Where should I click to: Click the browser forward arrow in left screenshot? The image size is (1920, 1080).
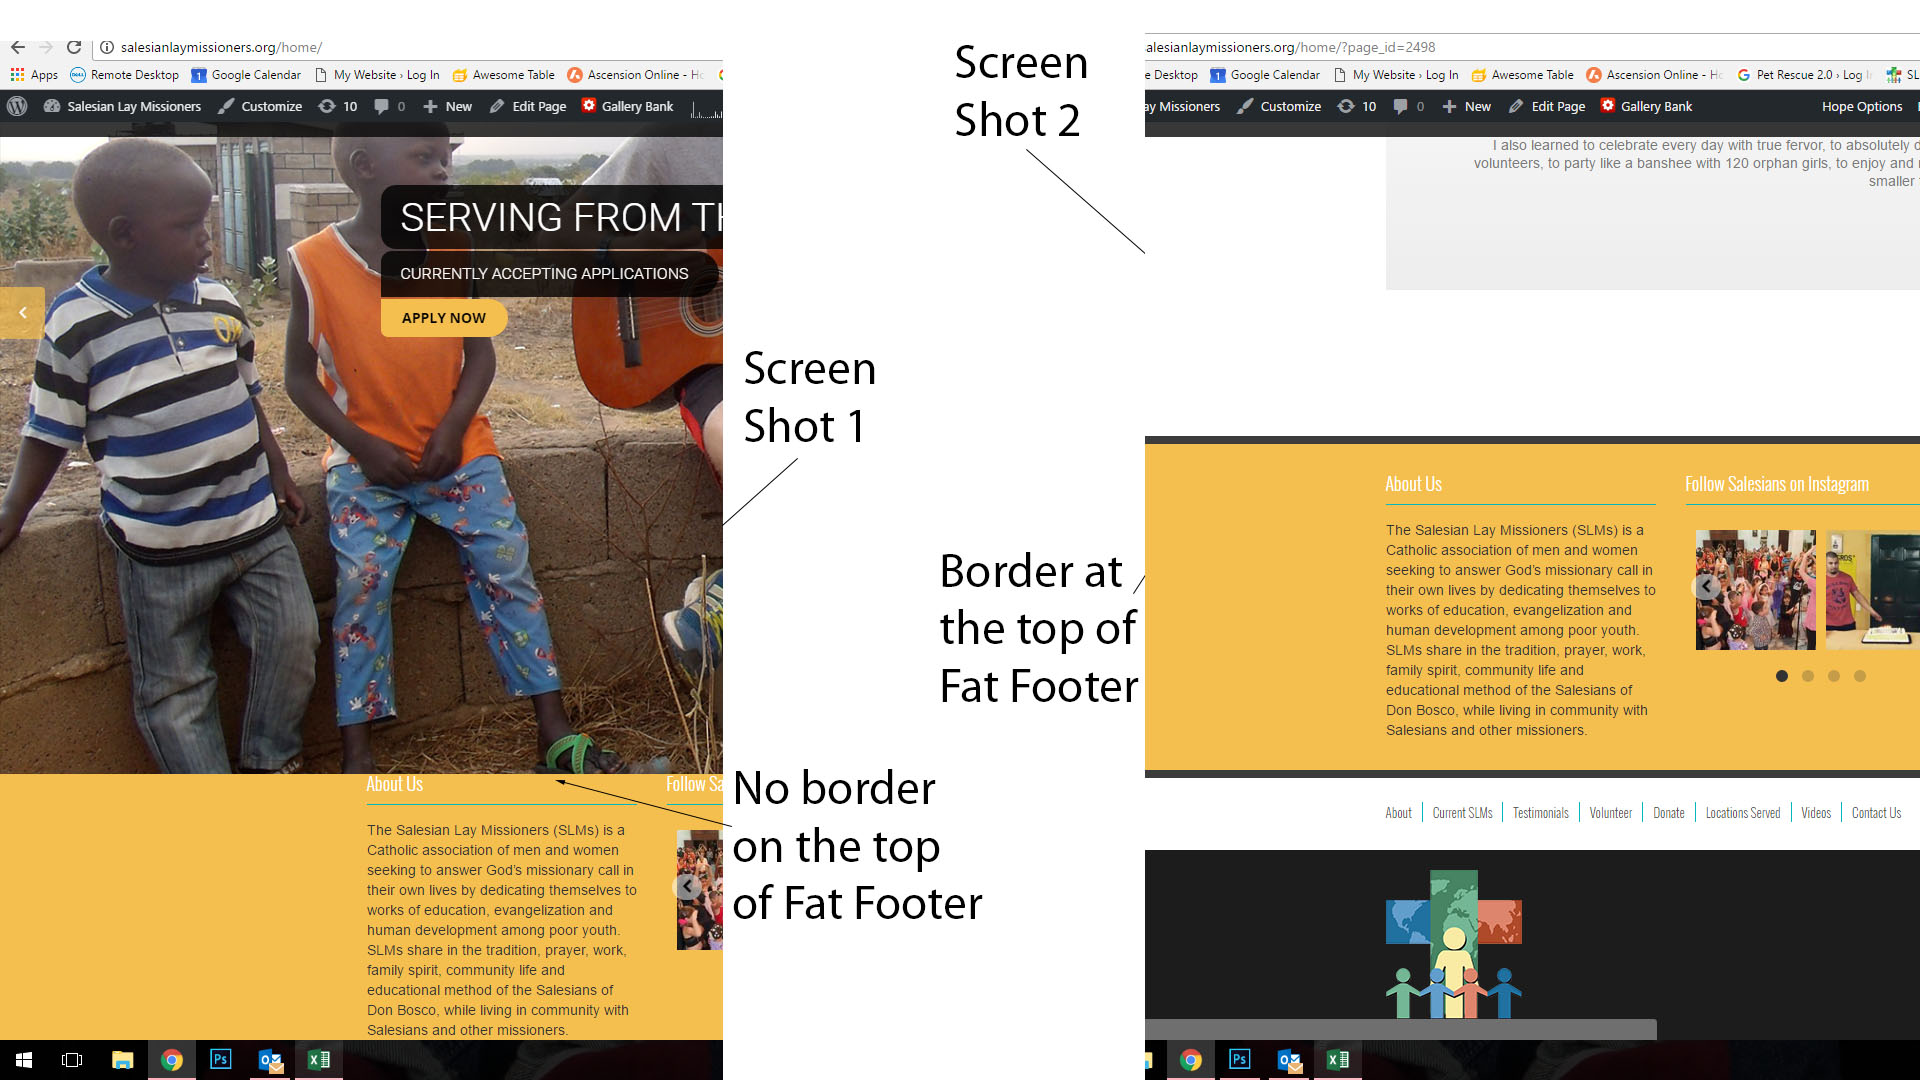[x=46, y=47]
